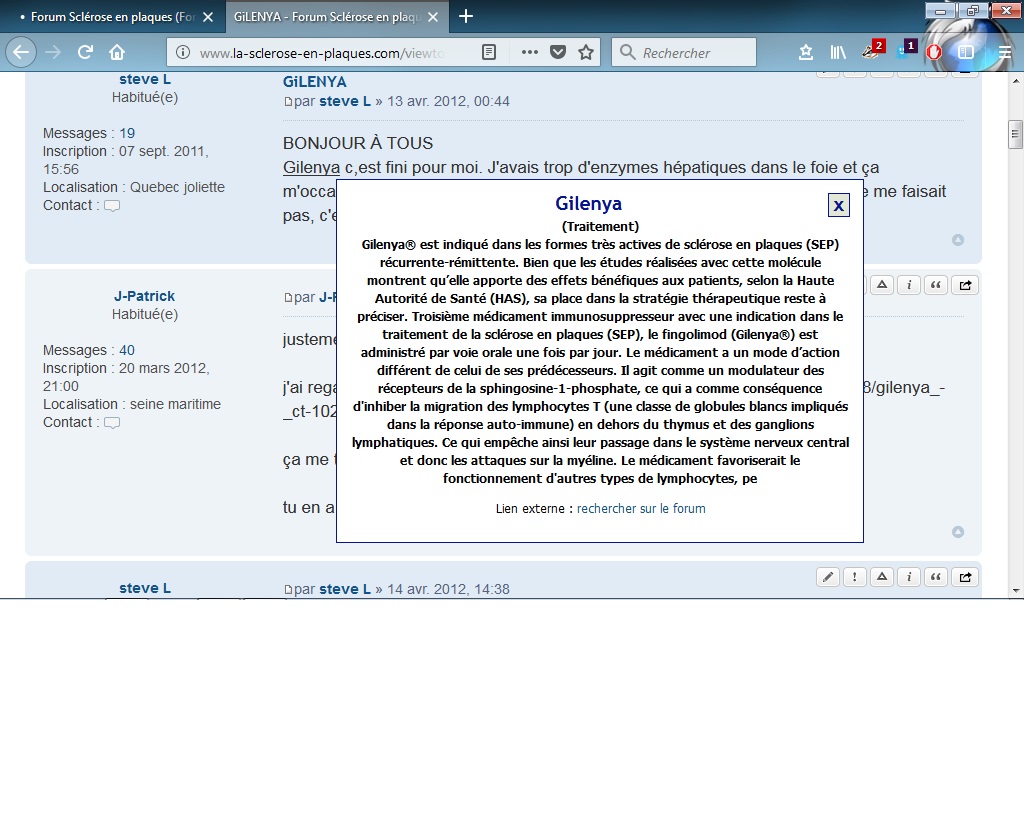Share J-Patrick's post
The height and width of the screenshot is (816, 1024).
(965, 285)
